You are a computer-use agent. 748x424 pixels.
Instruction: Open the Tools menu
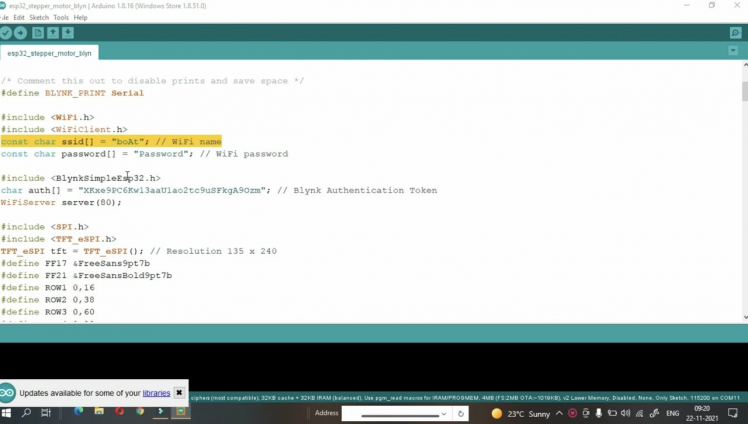click(61, 18)
